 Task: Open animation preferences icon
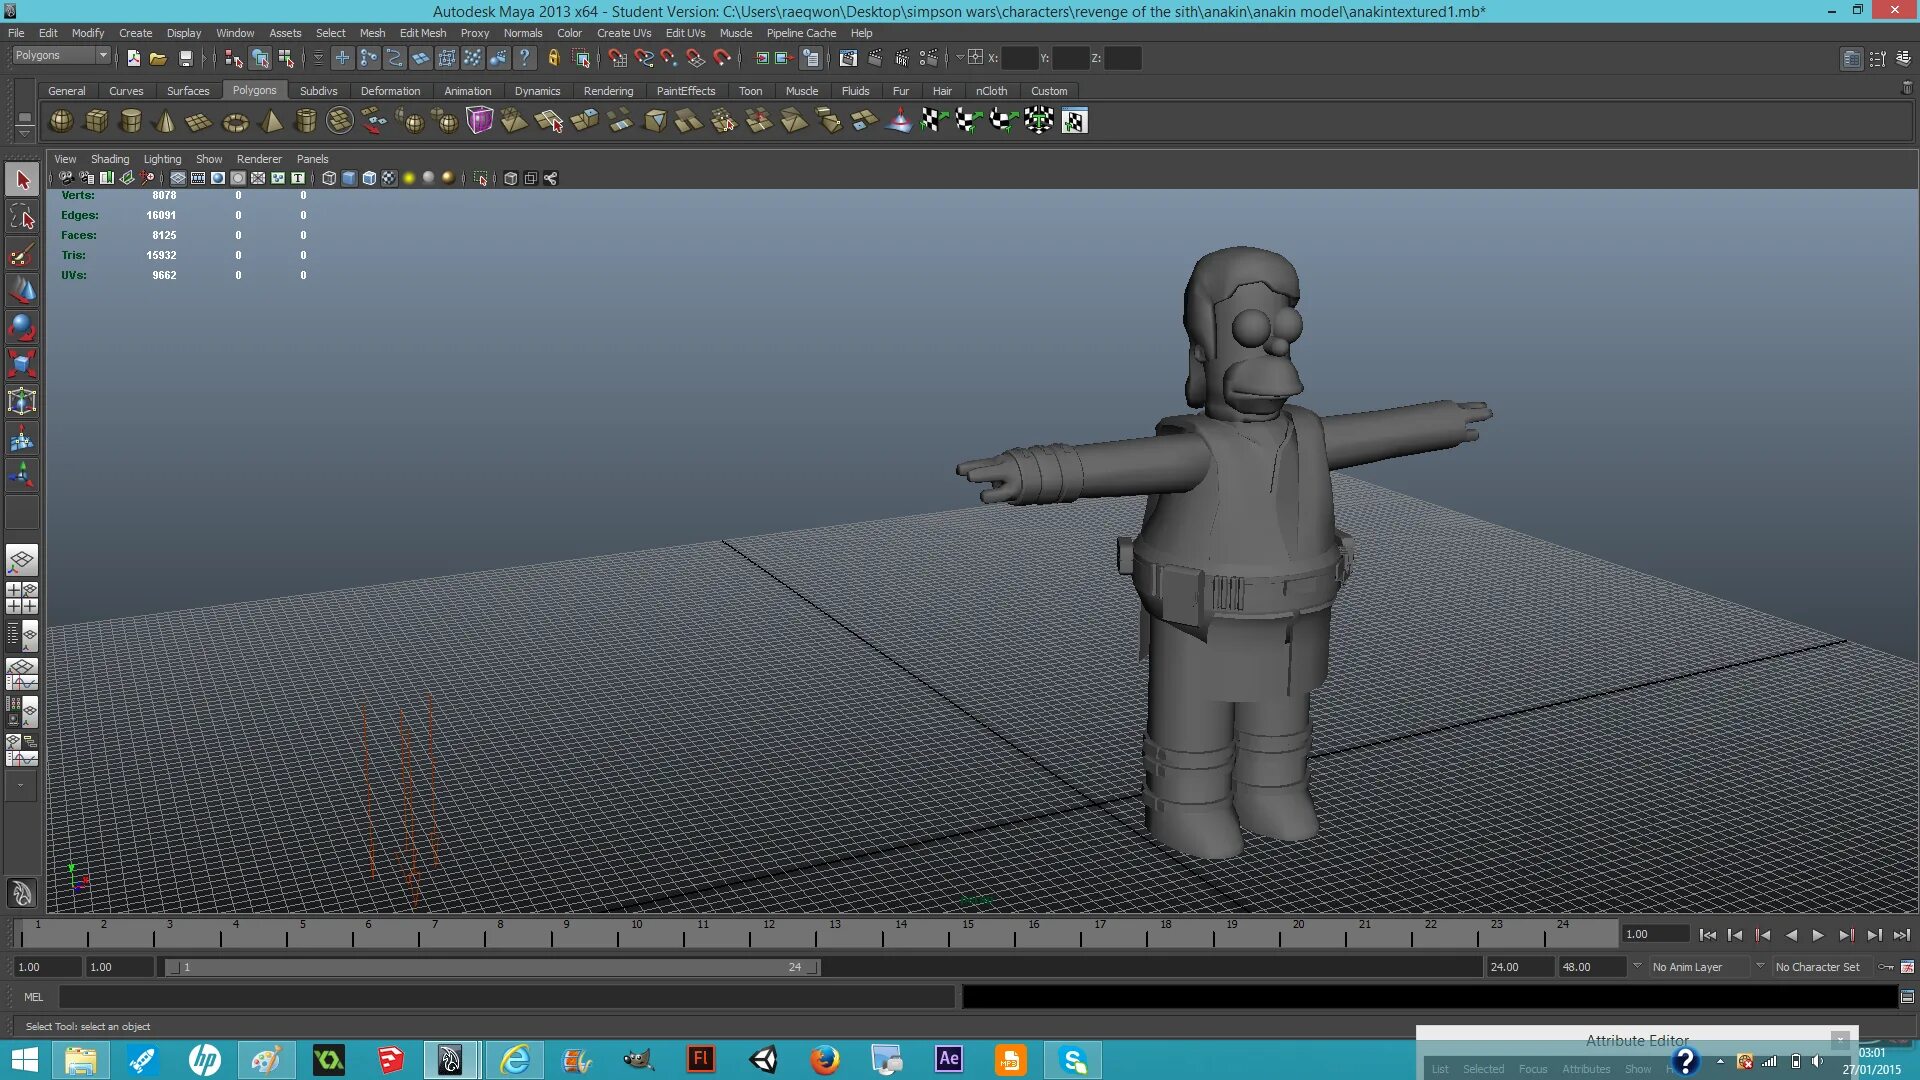click(1907, 967)
